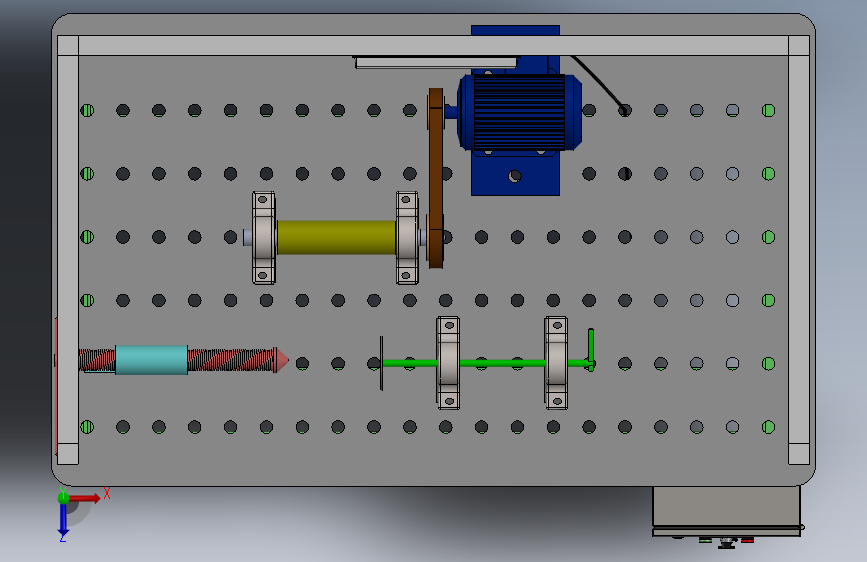
Task: Select the control box below the table
Action: (x=727, y=512)
